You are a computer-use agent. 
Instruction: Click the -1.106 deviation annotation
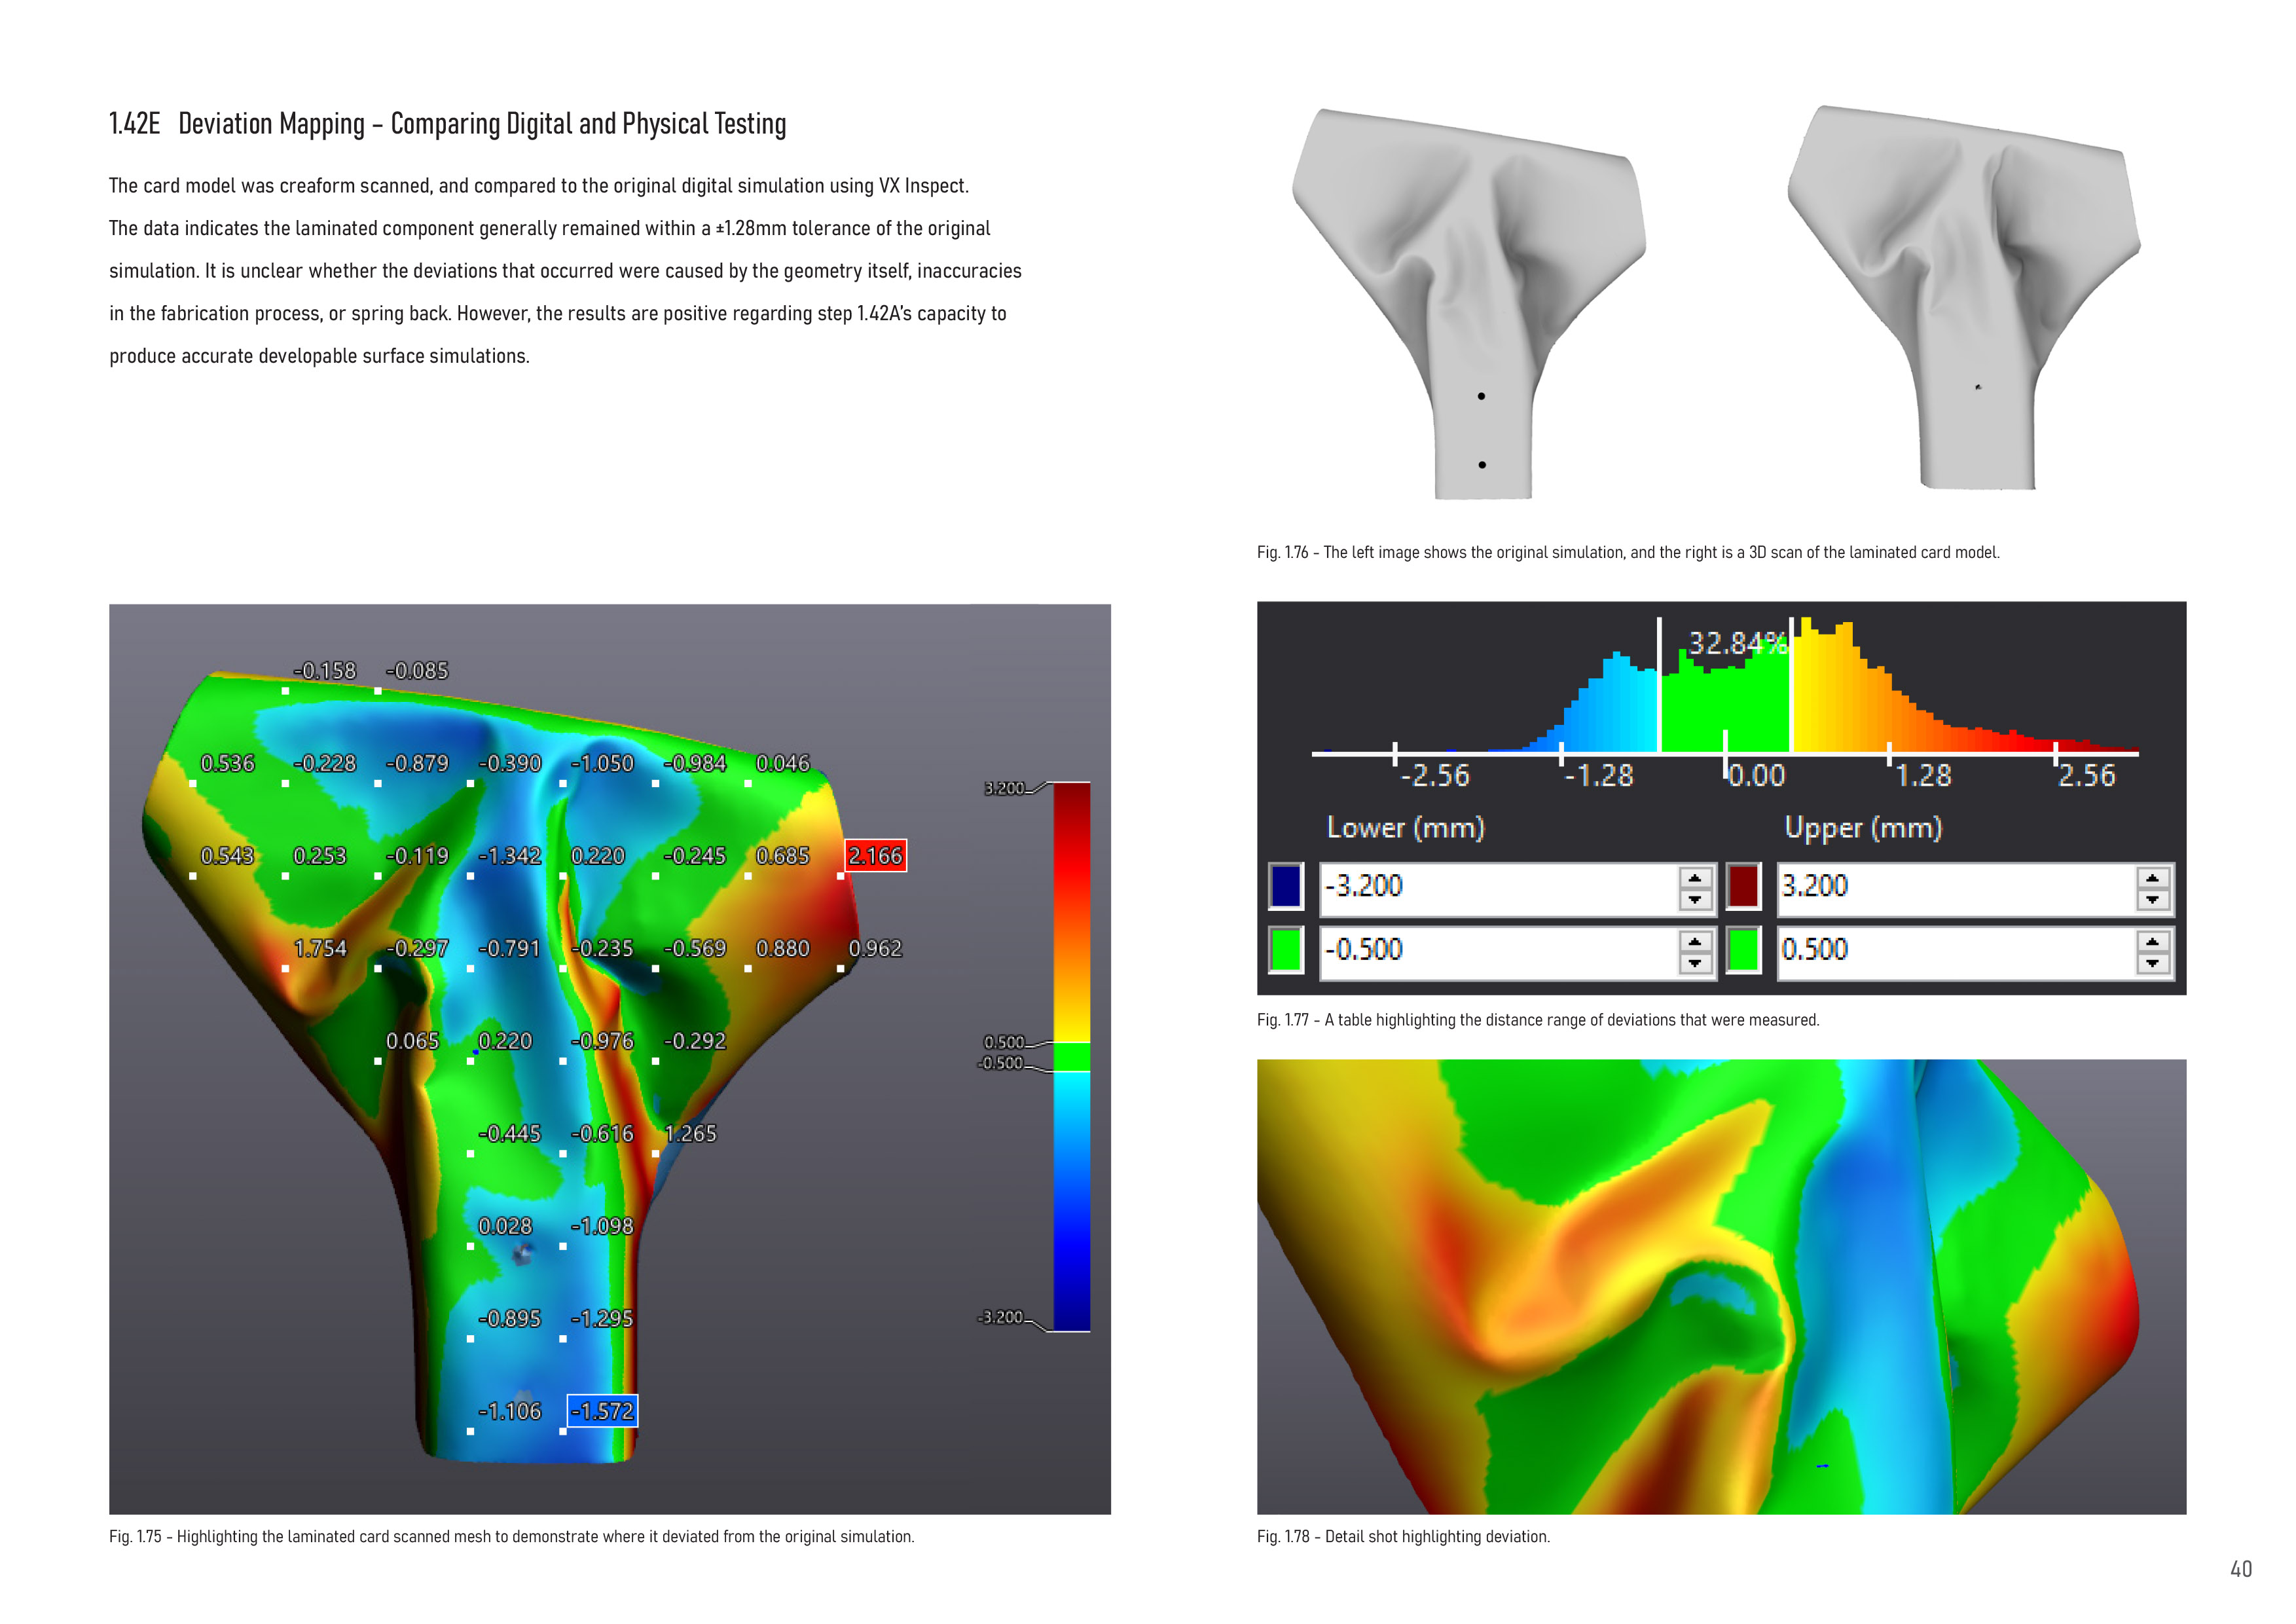[x=509, y=1411]
